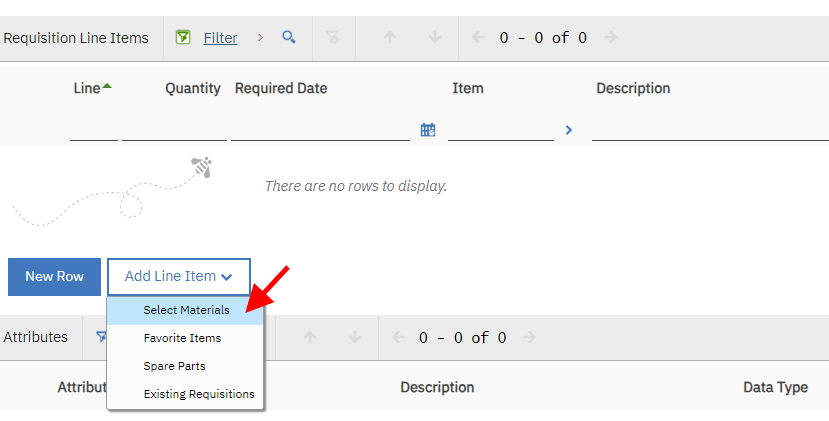Sort by the Required Date column header
Screen dimensions: 829x421
click(281, 88)
